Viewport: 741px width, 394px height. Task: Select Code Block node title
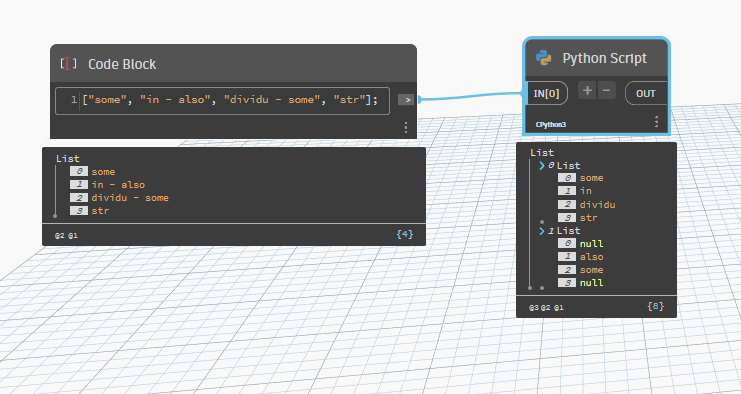point(122,64)
